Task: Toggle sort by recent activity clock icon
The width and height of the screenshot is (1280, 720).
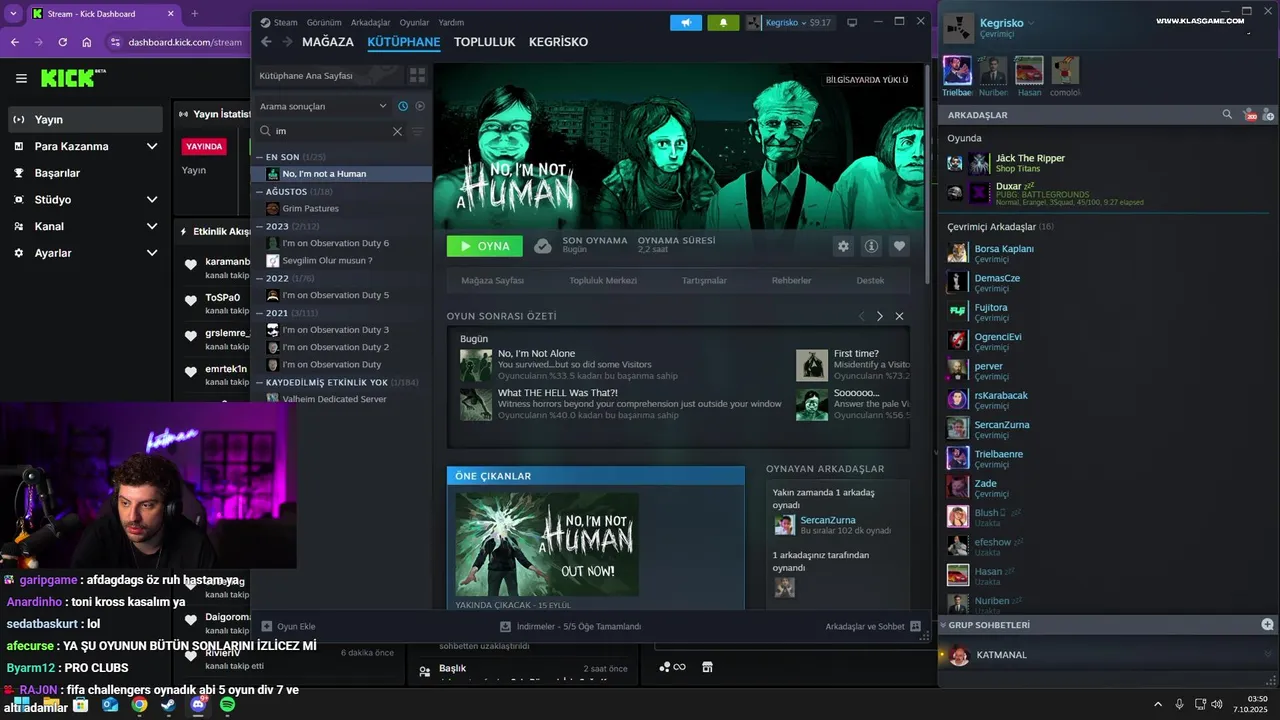Action: [403, 106]
